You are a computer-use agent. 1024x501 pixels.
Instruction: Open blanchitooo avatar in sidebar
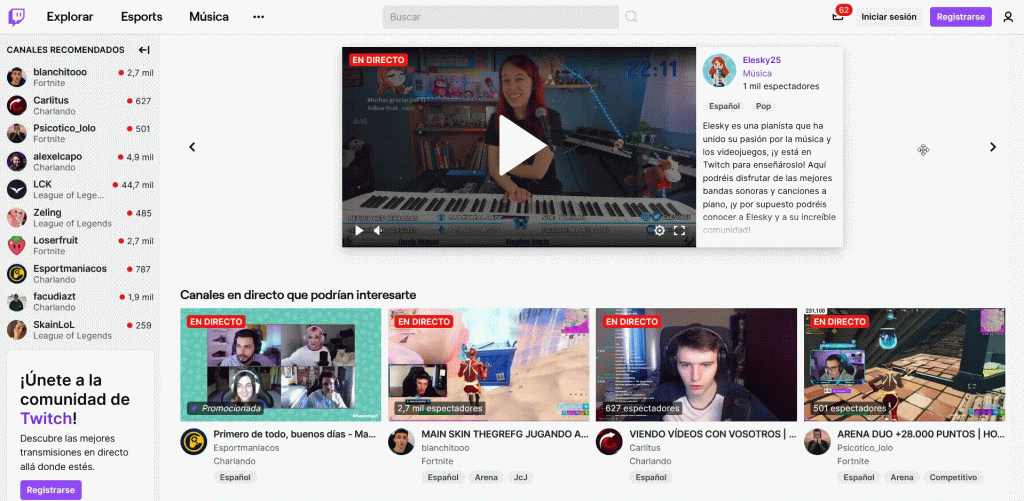point(16,77)
